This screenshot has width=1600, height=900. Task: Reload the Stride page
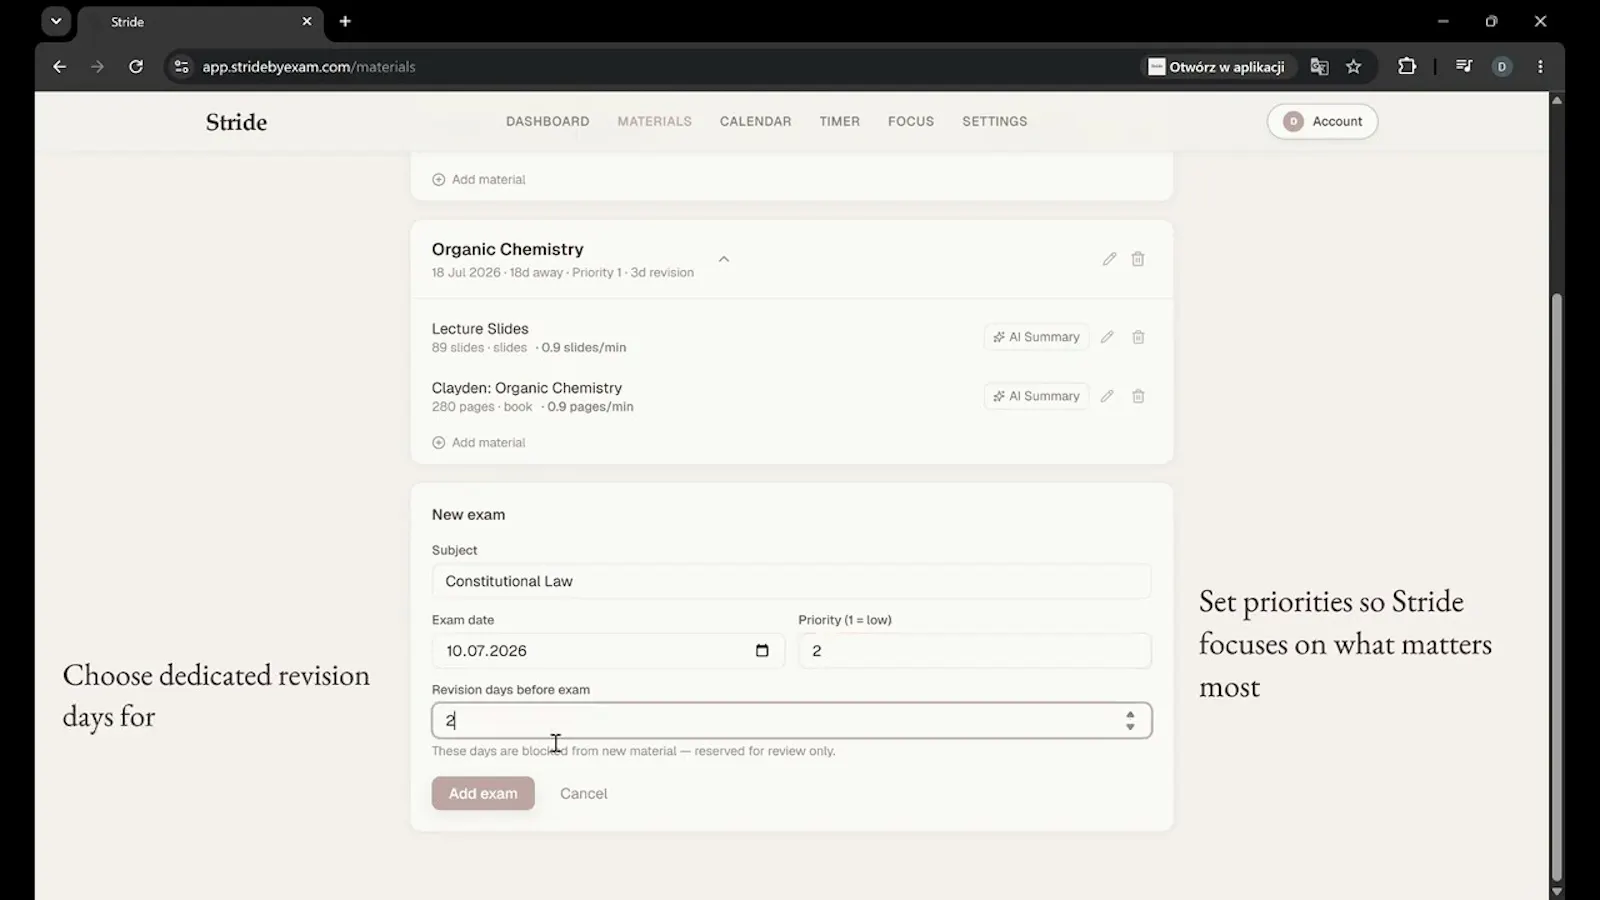pos(136,67)
